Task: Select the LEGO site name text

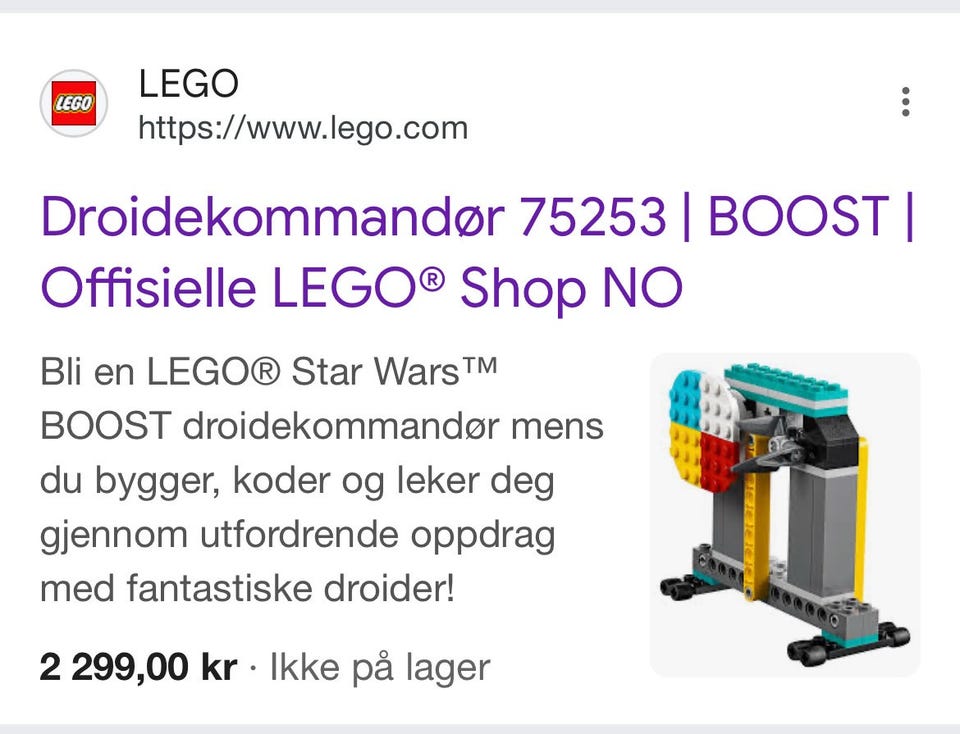Action: (x=189, y=83)
